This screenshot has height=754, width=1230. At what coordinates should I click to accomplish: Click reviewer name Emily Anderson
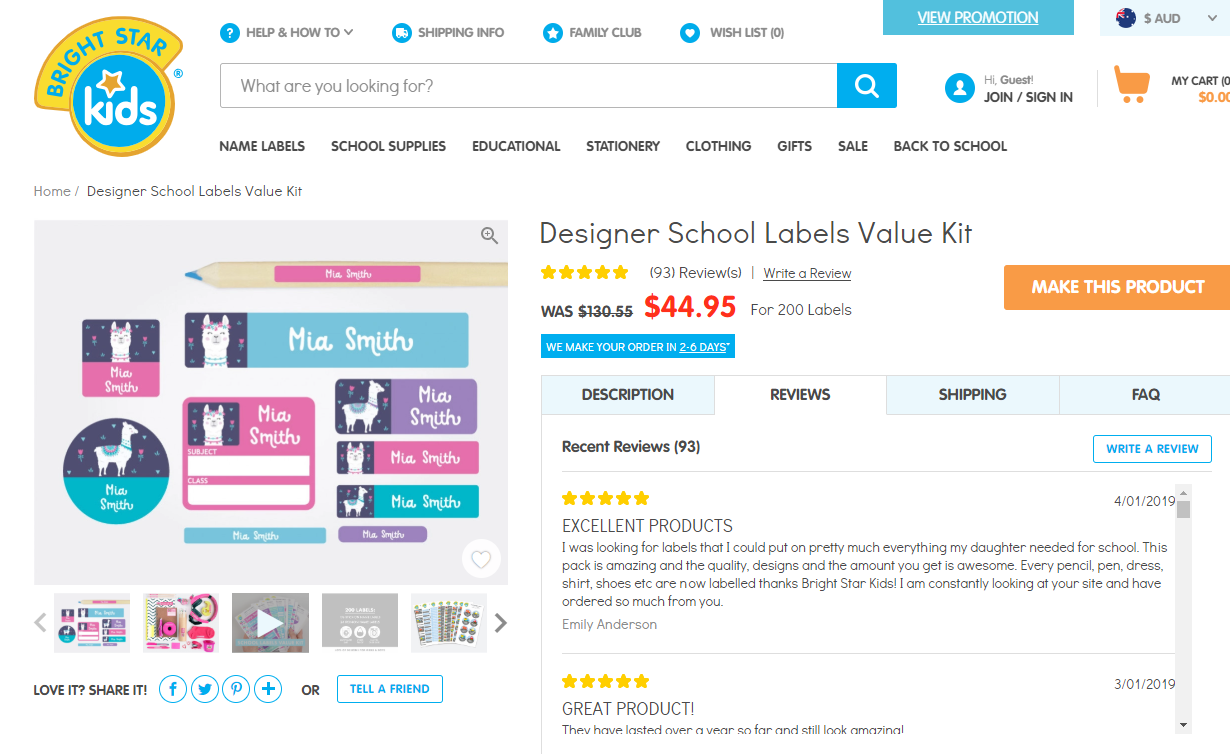(609, 624)
